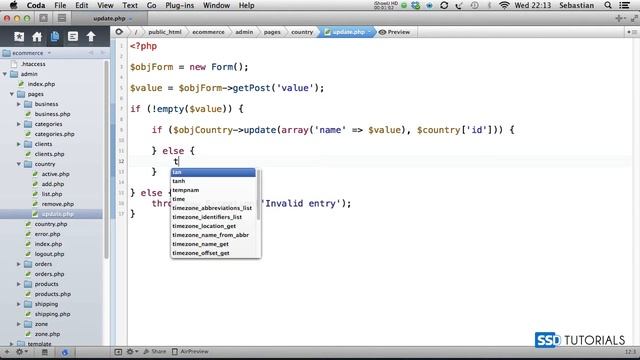Screen dimensions: 640x360
Task: Click the add tab plus icon
Action: click(x=619, y=18)
